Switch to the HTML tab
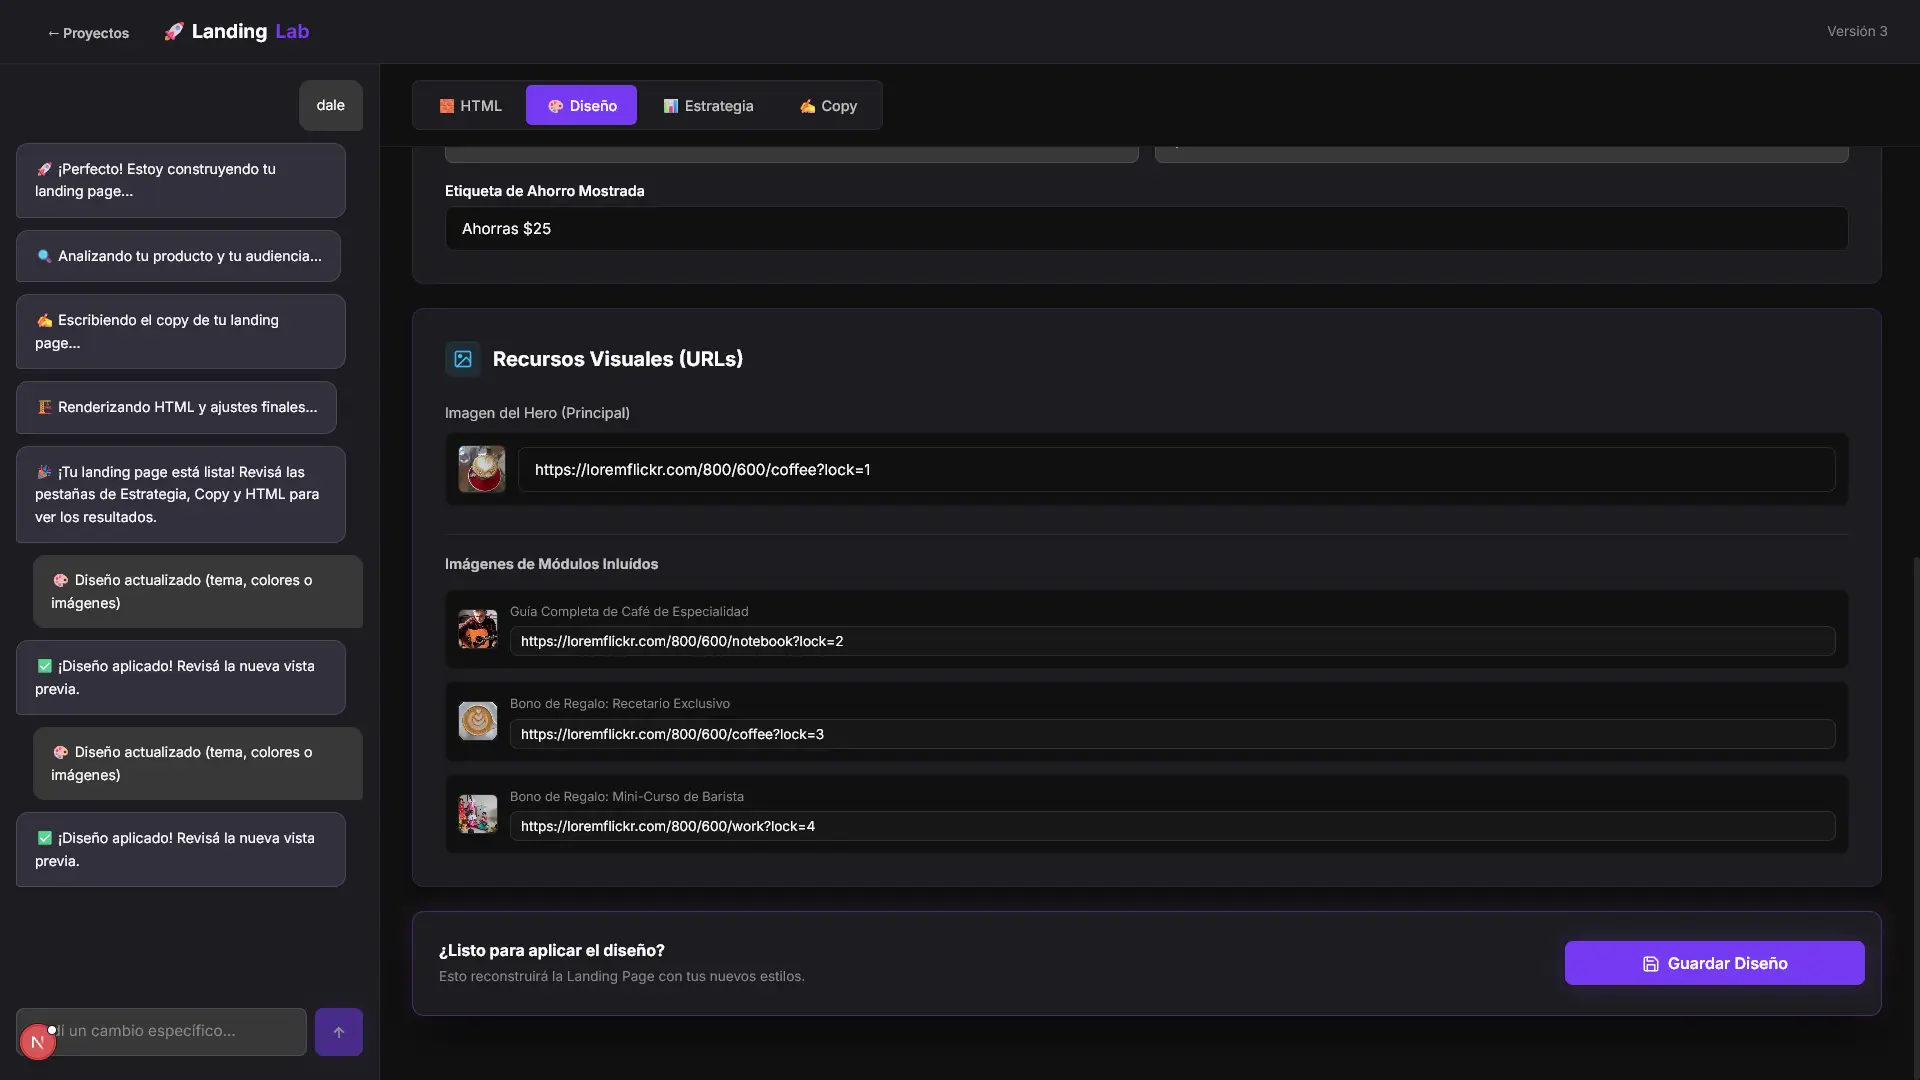 click(x=470, y=106)
